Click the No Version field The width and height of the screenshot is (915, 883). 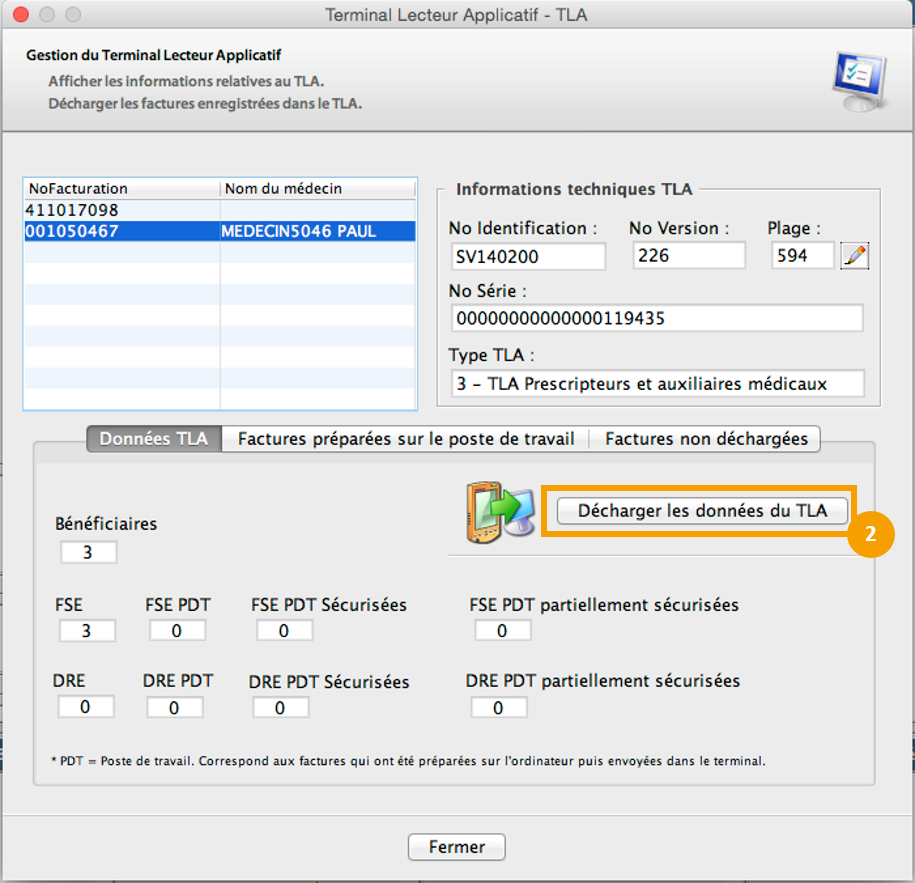pyautogui.click(x=688, y=256)
